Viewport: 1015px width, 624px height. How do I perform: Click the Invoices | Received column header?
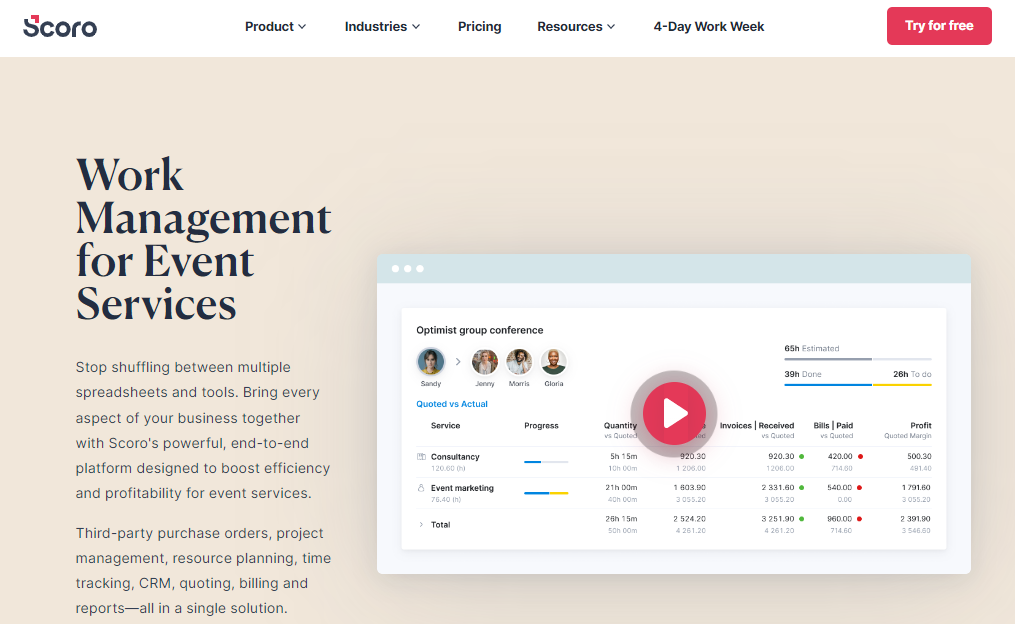click(757, 425)
